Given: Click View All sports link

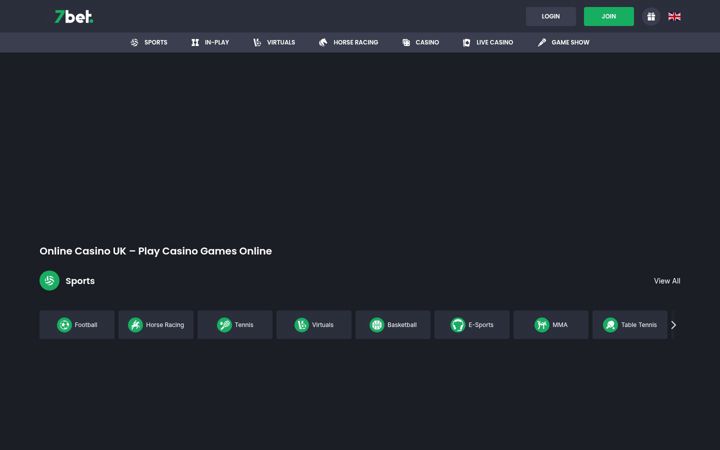Looking at the screenshot, I should point(667,281).
